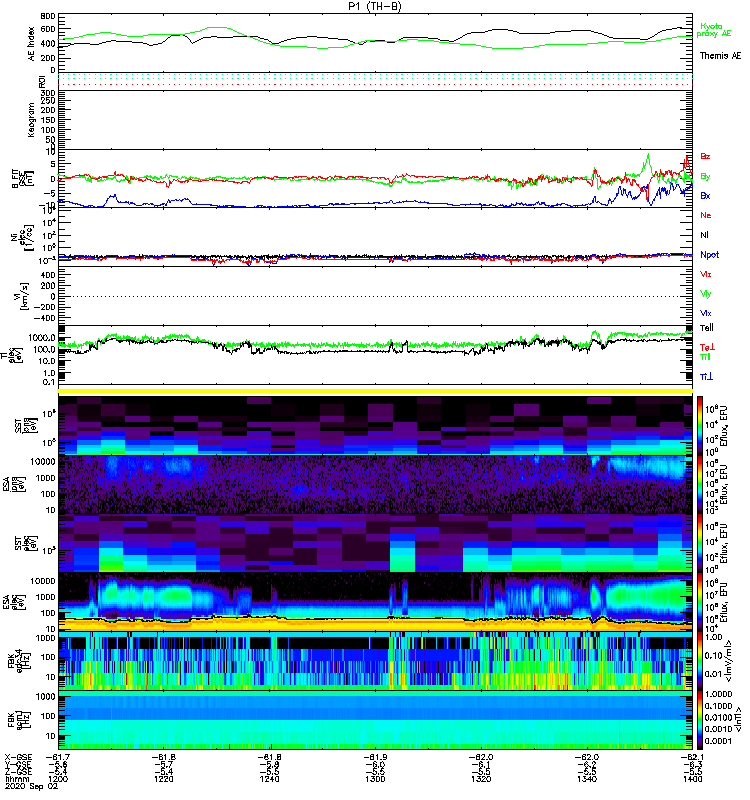Click the blue 'Bx' legend label

point(705,196)
